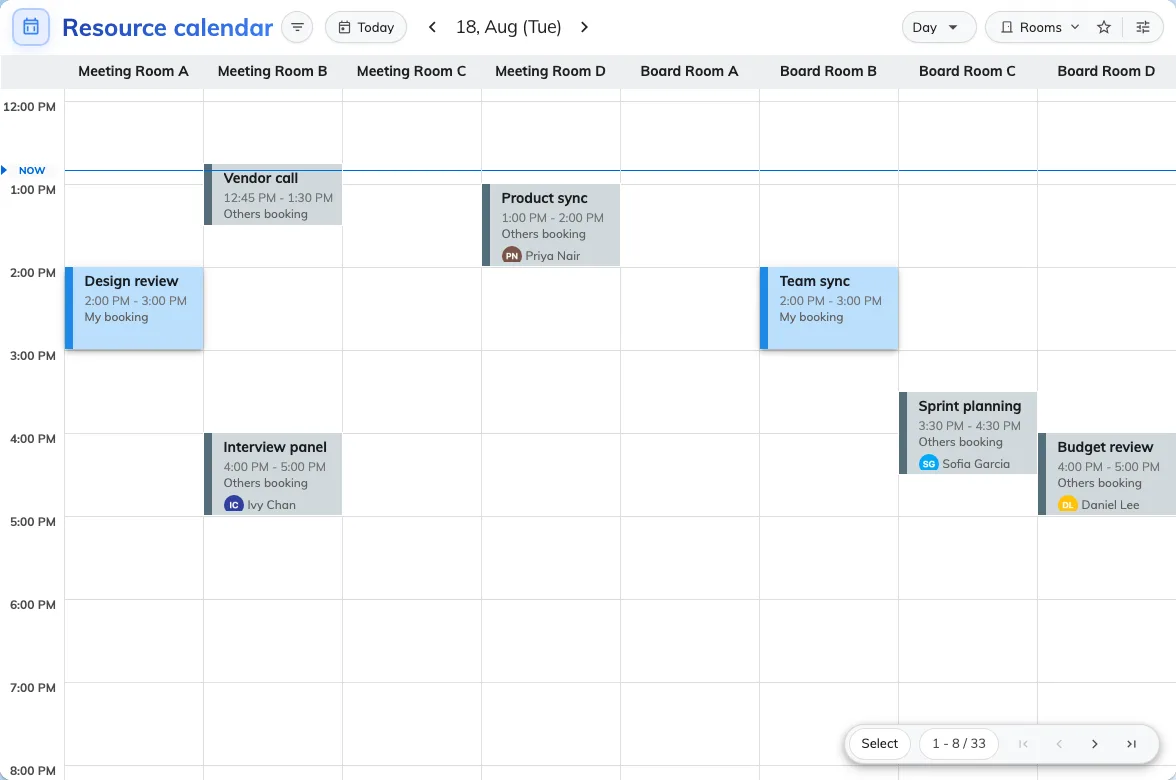Screen dimensions: 1176x780
Task: Click the 8:00 PM time label
Action: click(x=32, y=770)
